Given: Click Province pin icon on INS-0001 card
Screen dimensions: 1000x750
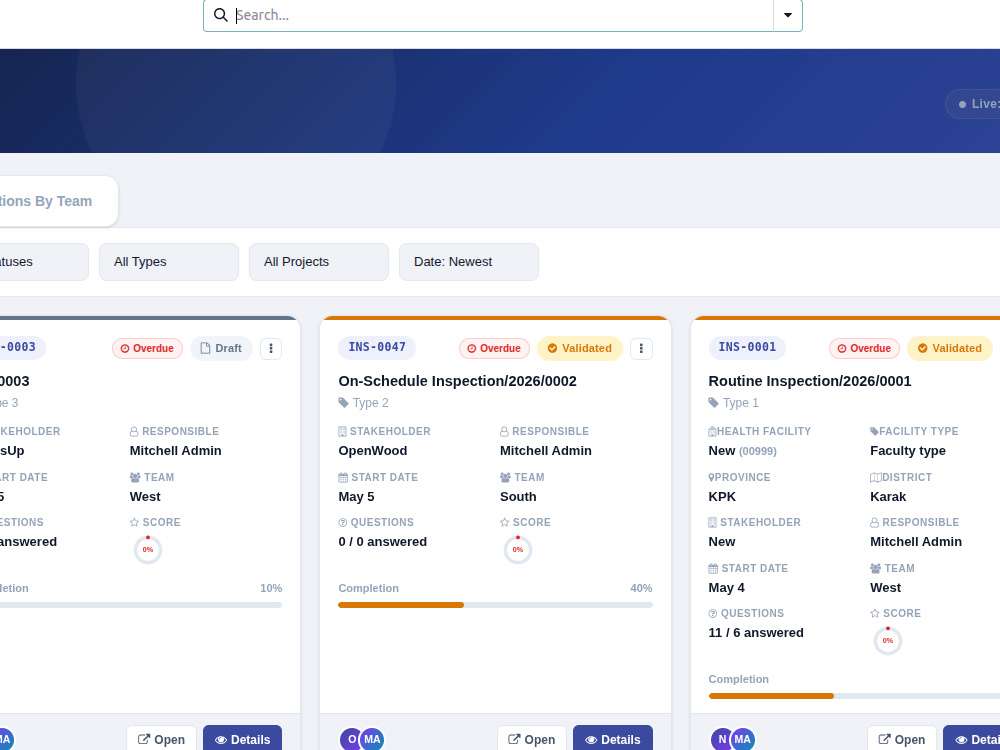Looking at the screenshot, I should click(x=711, y=478).
